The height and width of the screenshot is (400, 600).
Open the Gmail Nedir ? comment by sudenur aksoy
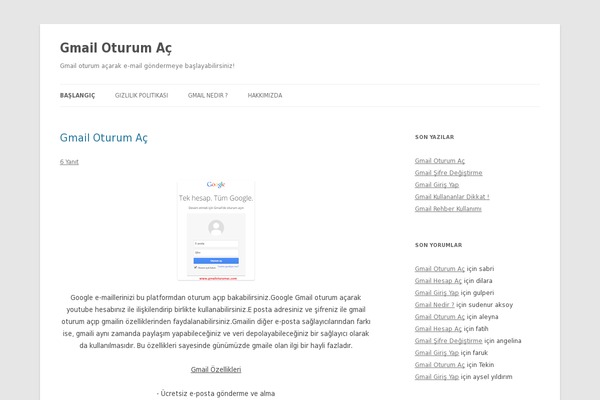pos(435,305)
